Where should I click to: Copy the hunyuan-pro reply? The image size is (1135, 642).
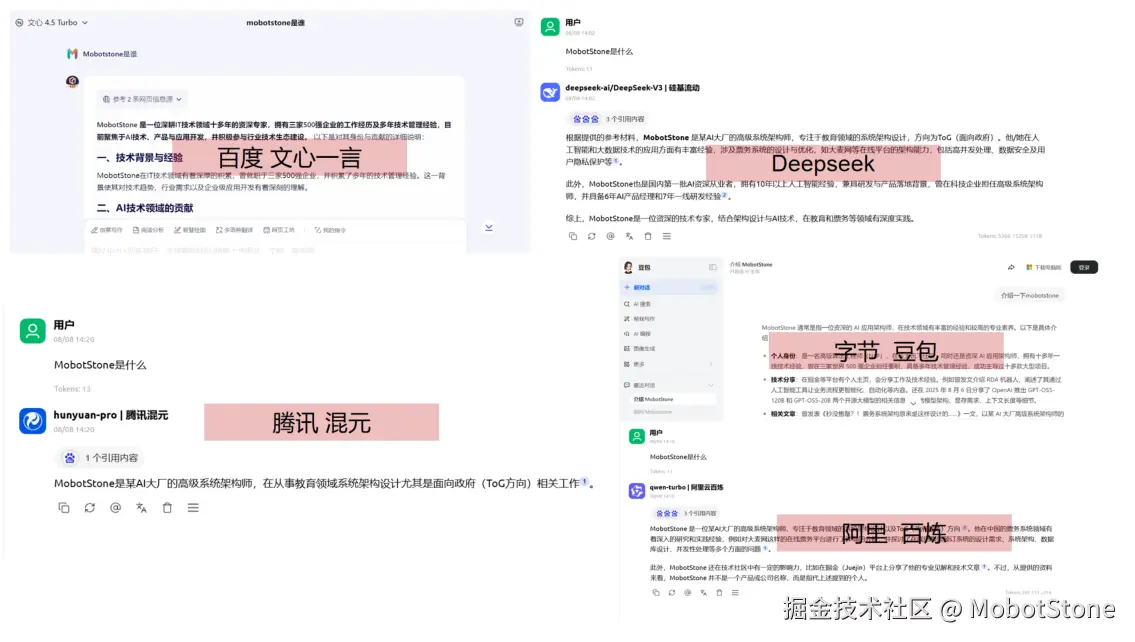click(x=64, y=508)
